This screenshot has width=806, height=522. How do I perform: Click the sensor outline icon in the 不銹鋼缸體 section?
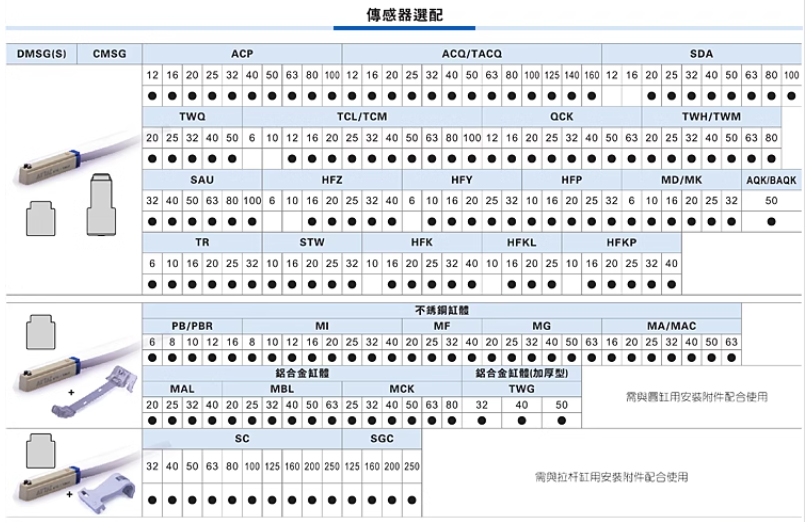pos(41,332)
